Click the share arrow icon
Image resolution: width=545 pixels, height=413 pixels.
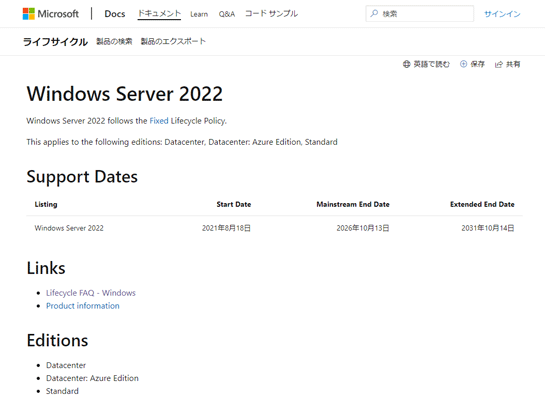499,64
